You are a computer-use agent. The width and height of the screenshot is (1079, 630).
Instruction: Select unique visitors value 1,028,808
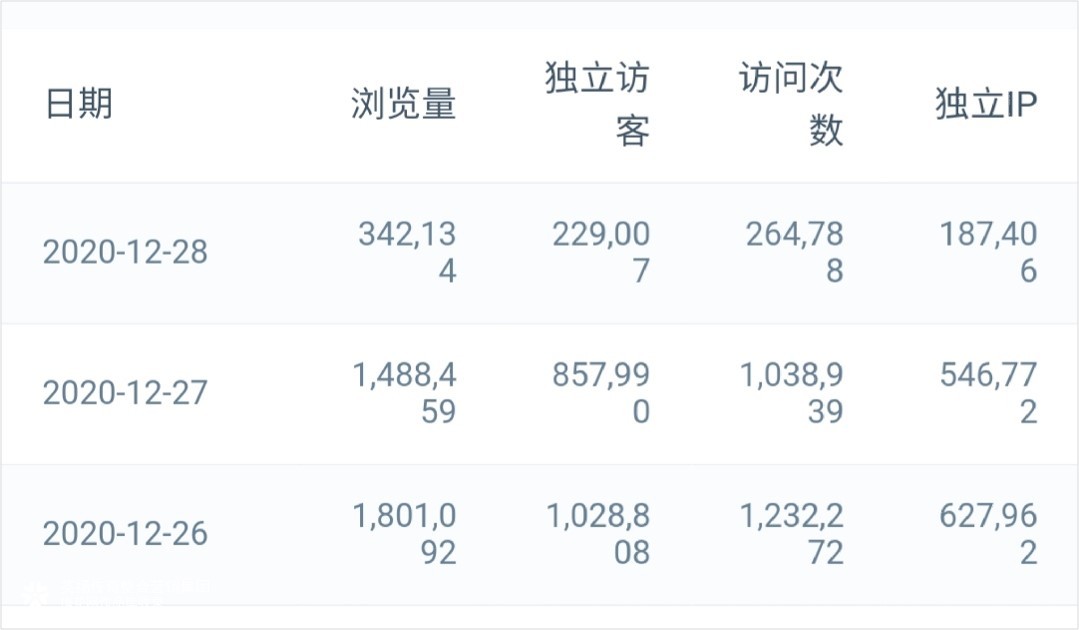[x=598, y=534]
